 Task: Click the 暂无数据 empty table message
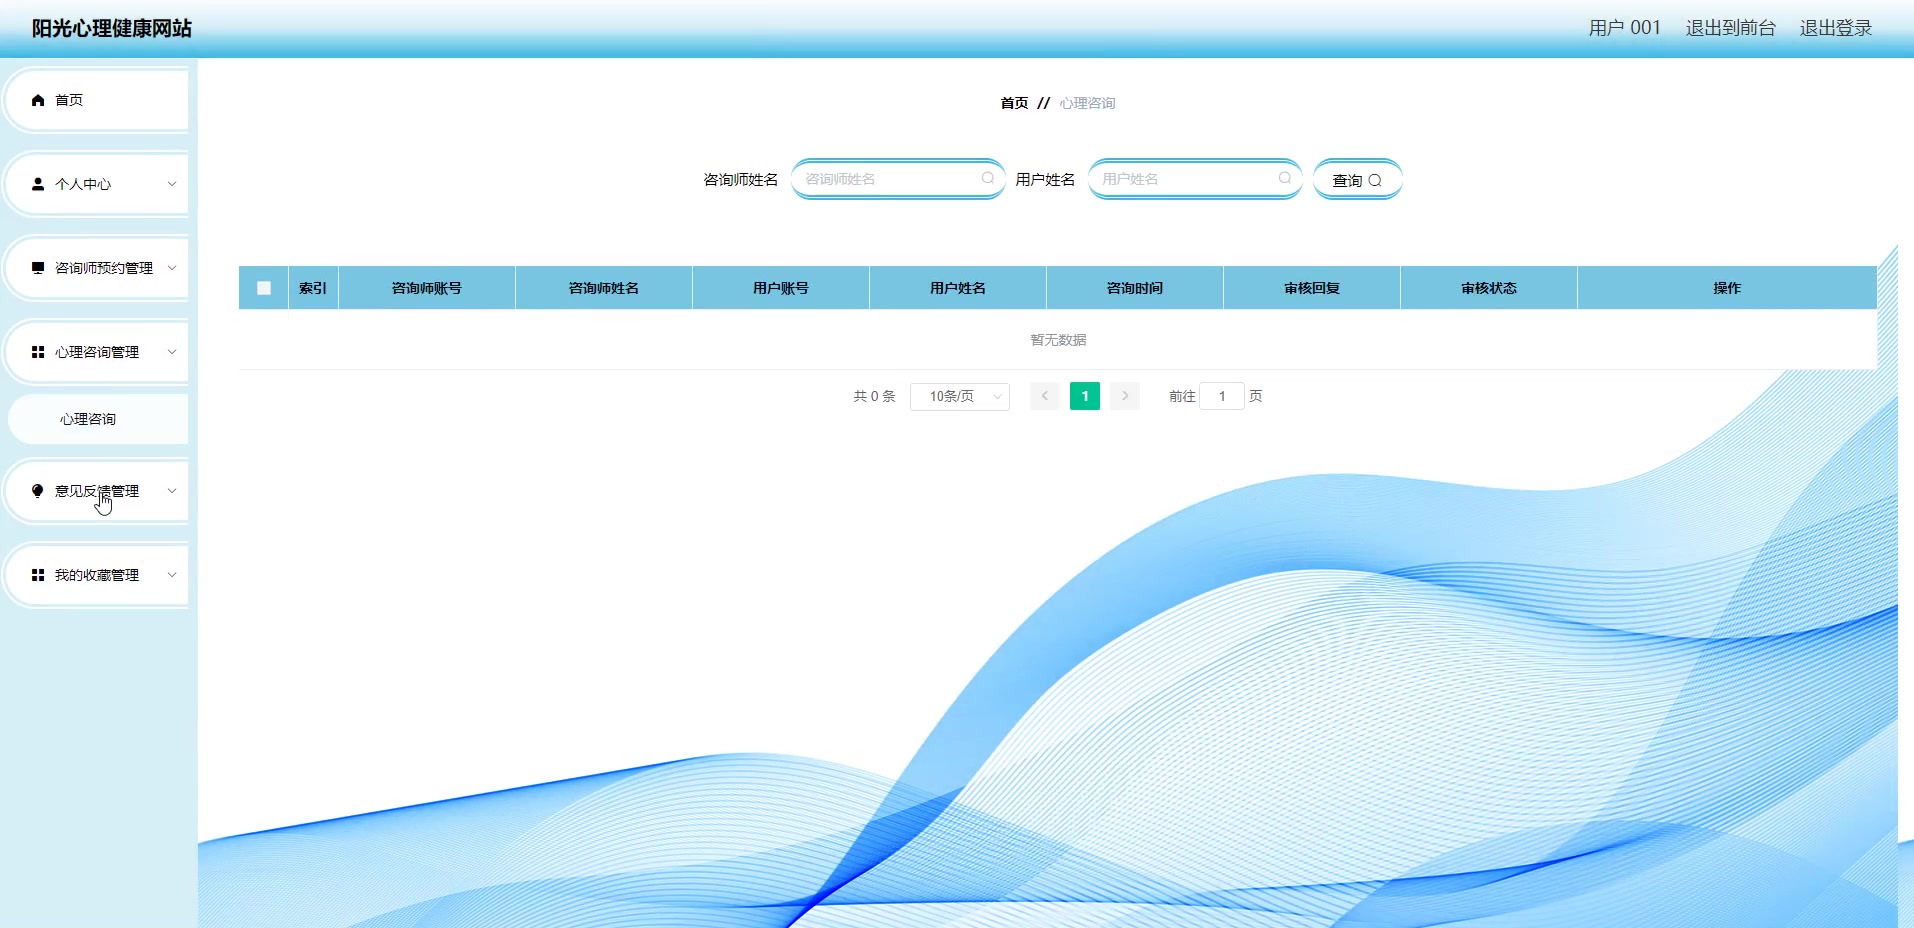click(x=1058, y=340)
